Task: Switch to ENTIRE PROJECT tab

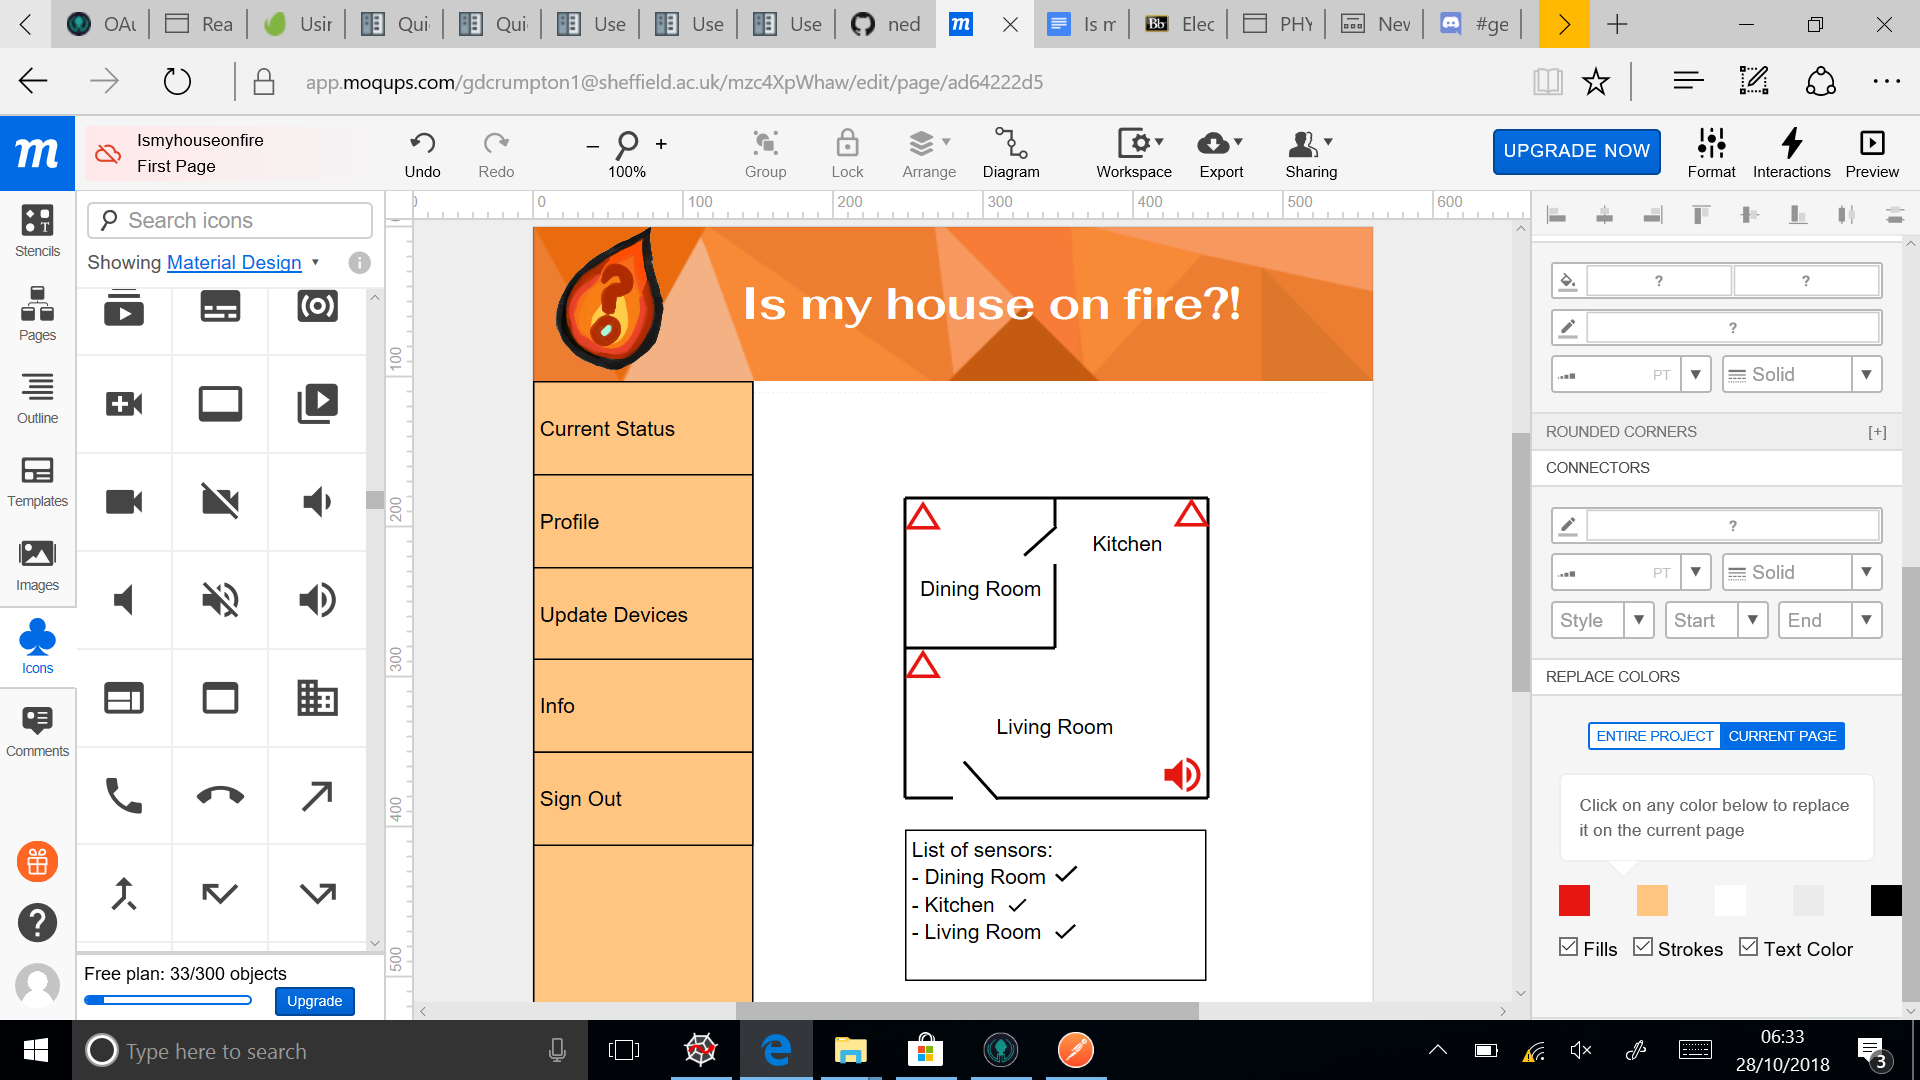Action: pyautogui.click(x=1654, y=736)
